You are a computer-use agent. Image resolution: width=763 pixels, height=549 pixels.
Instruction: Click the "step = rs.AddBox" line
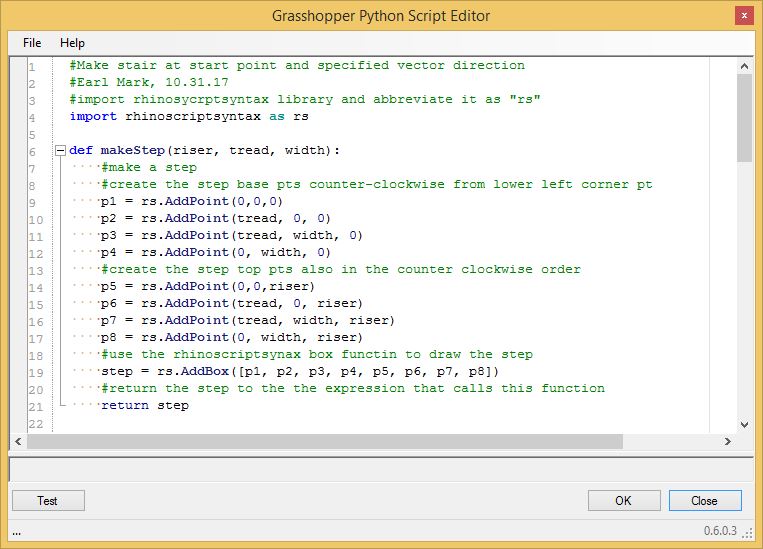pyautogui.click(x=300, y=371)
